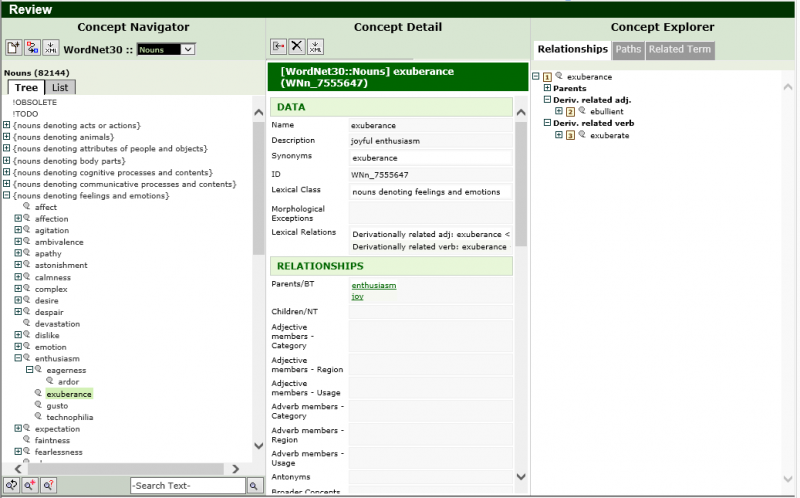Click into the Search Text field
The width and height of the screenshot is (800, 498).
[x=188, y=486]
